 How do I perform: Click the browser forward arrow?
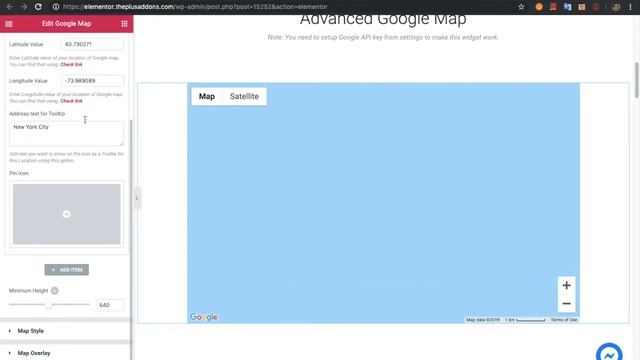(x=24, y=7)
